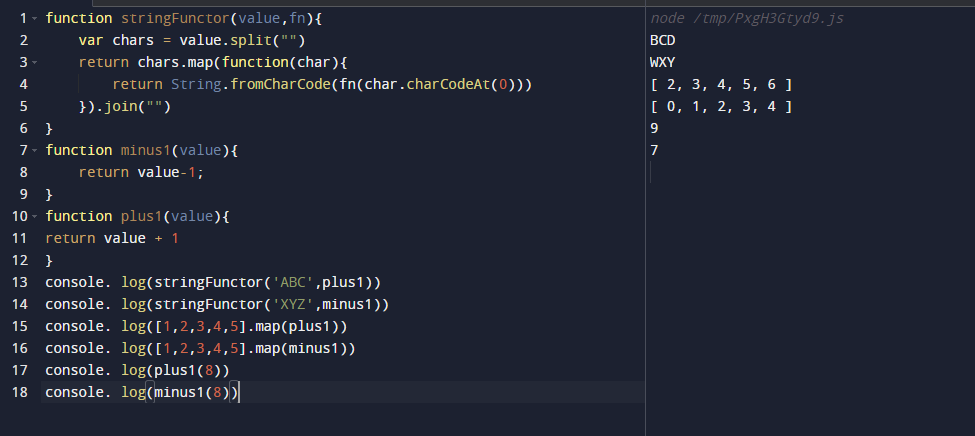
Task: Click the 'BCD' output line
Action: [x=663, y=40]
